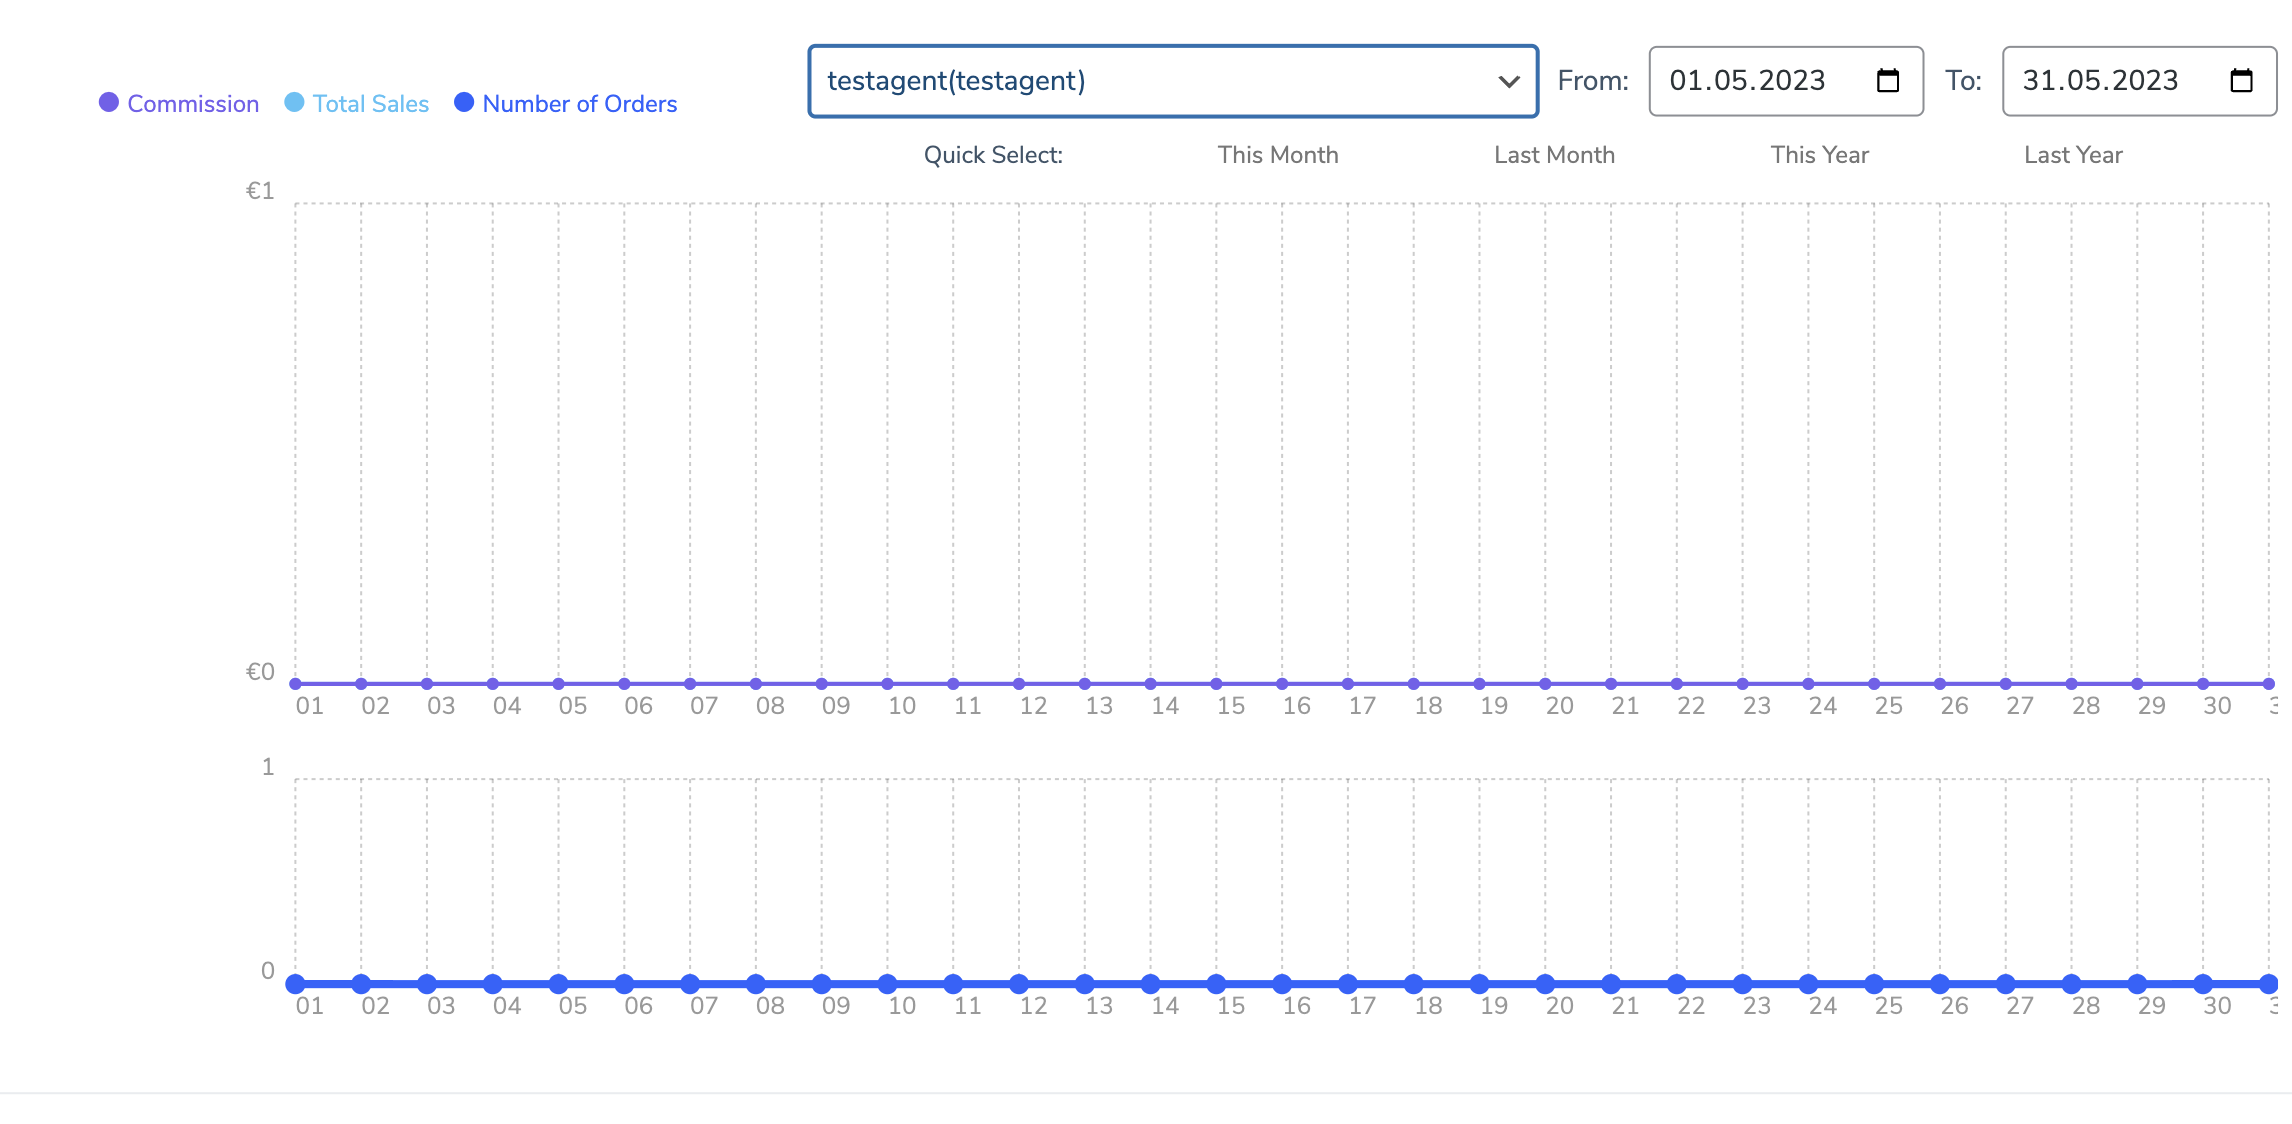Screen dimensions: 2292x1124
Task: Open calendar picker in From date field
Action: point(1887,81)
